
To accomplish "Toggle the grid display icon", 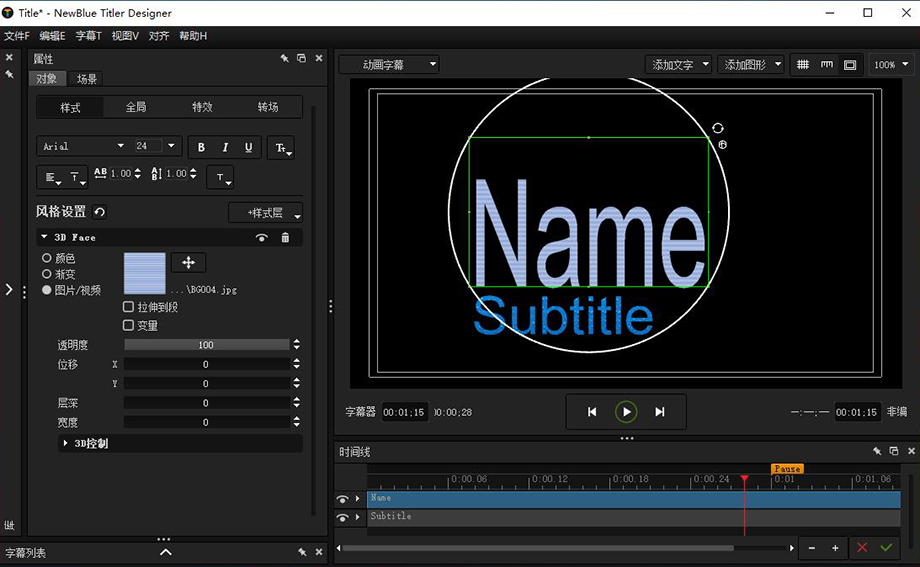I will click(x=802, y=65).
